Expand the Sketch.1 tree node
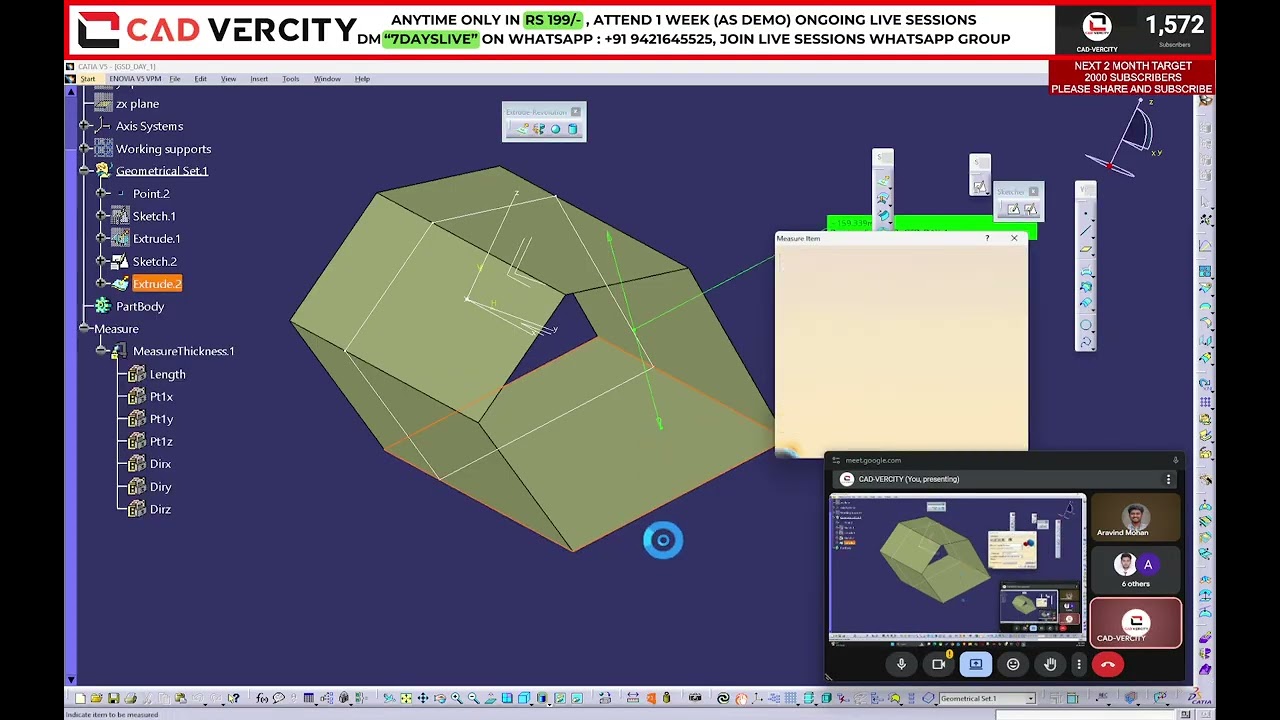The height and width of the screenshot is (720, 1280). coord(102,216)
